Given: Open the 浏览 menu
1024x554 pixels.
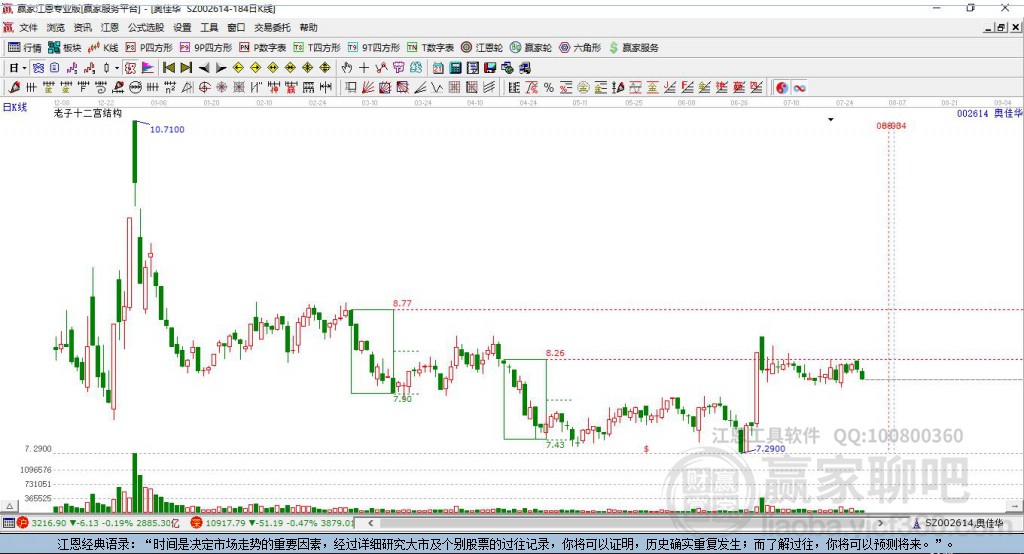Looking at the screenshot, I should [x=56, y=27].
